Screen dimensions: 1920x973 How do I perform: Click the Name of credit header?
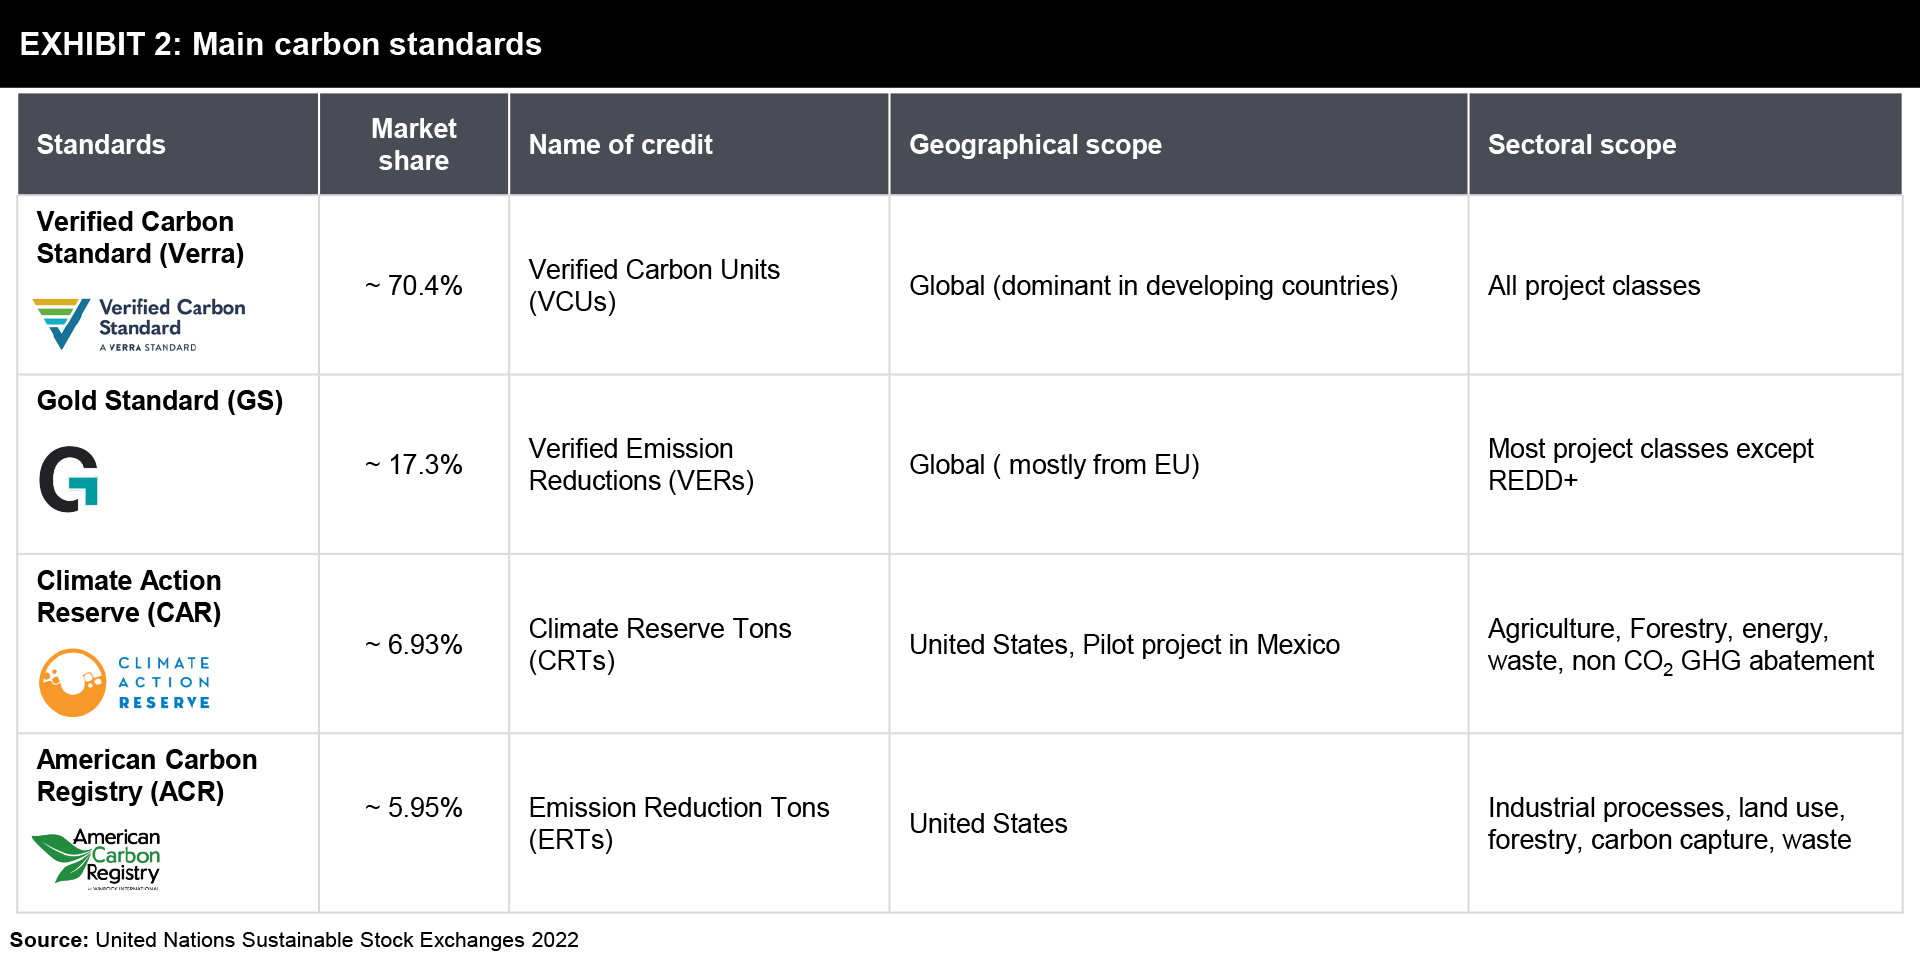point(620,145)
